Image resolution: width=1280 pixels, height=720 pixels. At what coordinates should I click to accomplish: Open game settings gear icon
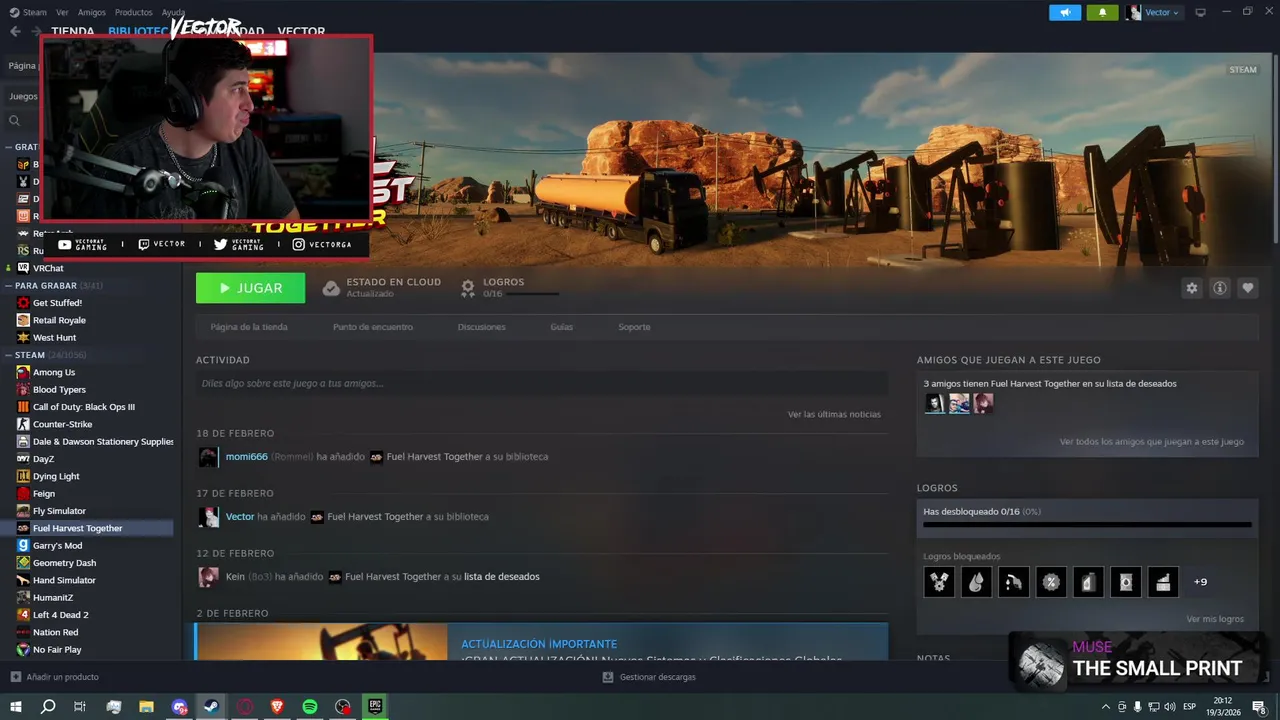pos(1191,288)
